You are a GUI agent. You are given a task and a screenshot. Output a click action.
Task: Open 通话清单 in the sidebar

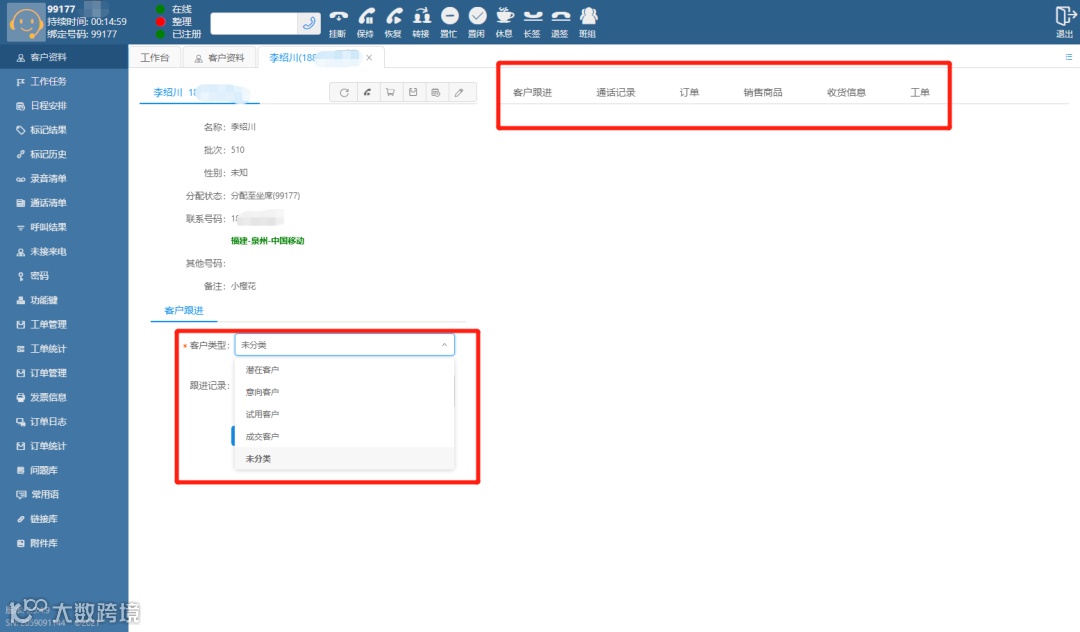64,202
